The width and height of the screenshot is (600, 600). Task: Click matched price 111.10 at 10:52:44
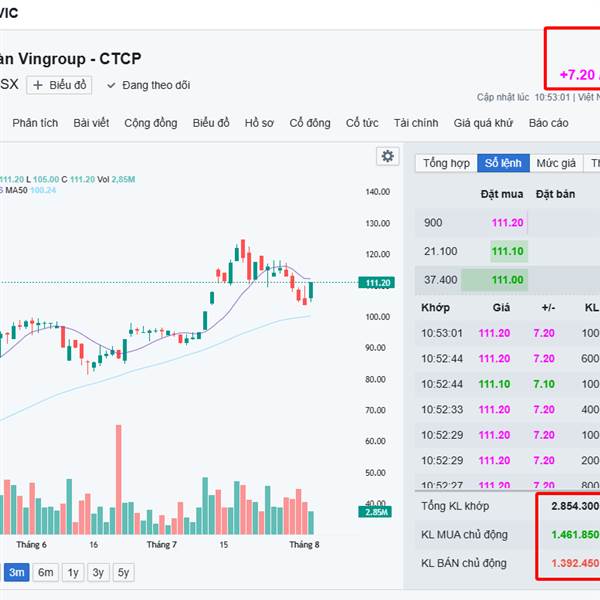[x=494, y=384]
